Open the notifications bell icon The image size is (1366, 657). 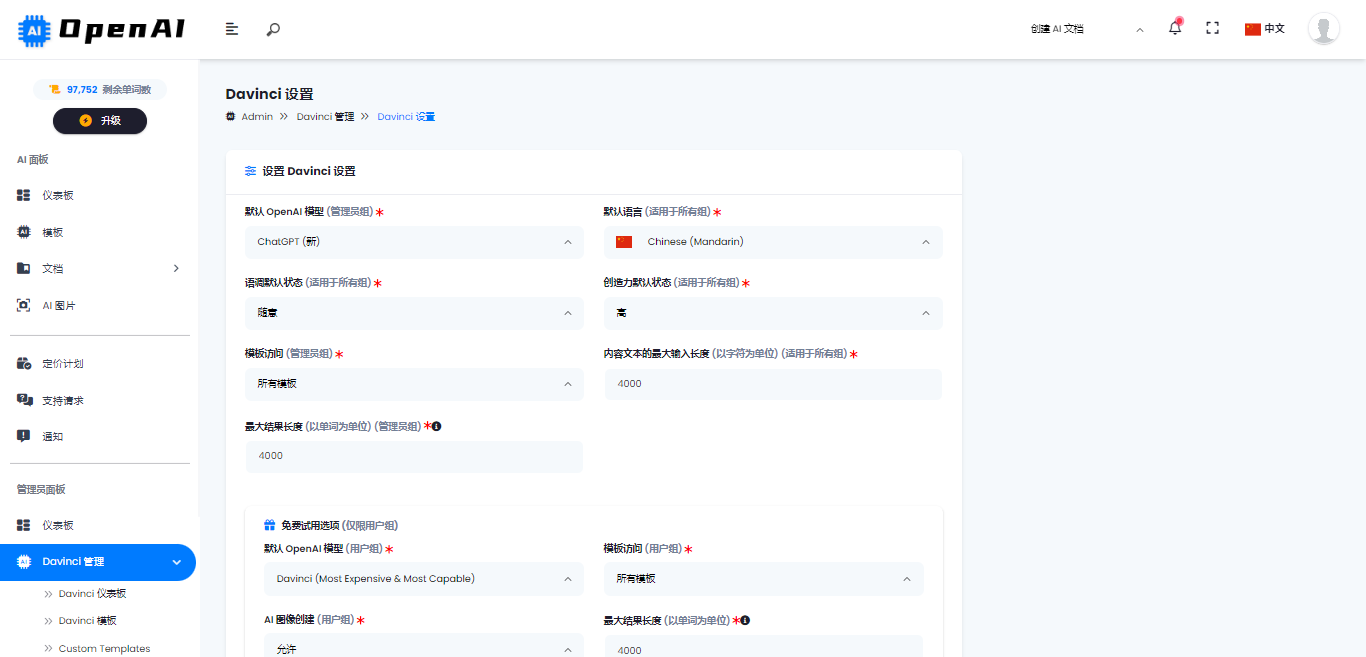(x=1175, y=28)
